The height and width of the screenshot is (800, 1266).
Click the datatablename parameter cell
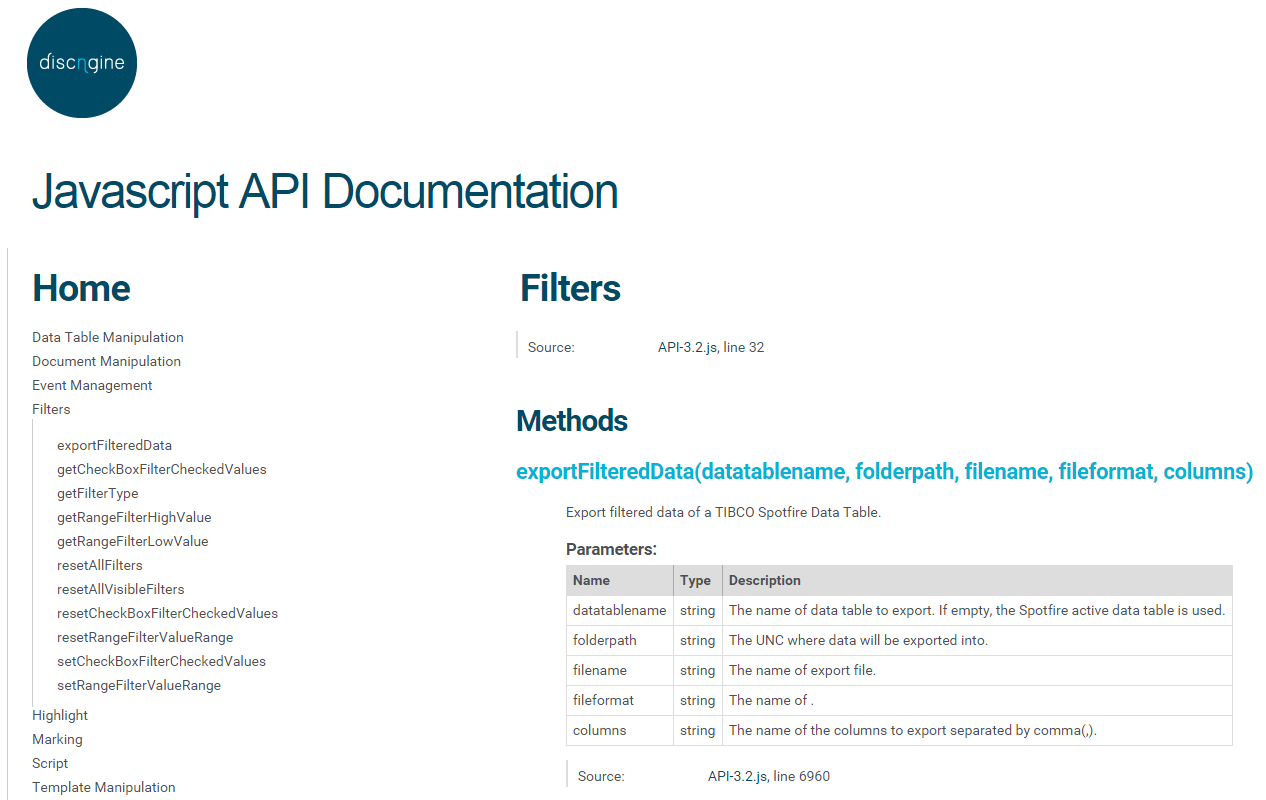[620, 610]
